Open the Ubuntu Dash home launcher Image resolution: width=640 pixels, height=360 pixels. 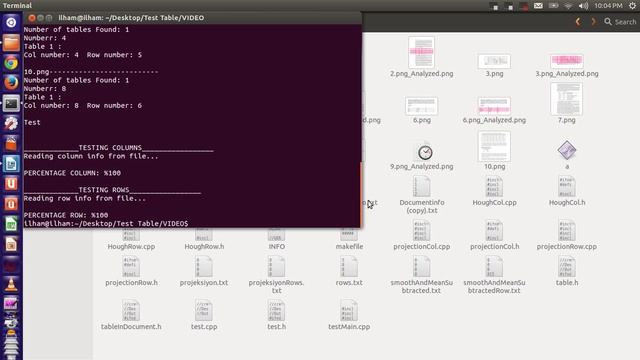[11, 22]
